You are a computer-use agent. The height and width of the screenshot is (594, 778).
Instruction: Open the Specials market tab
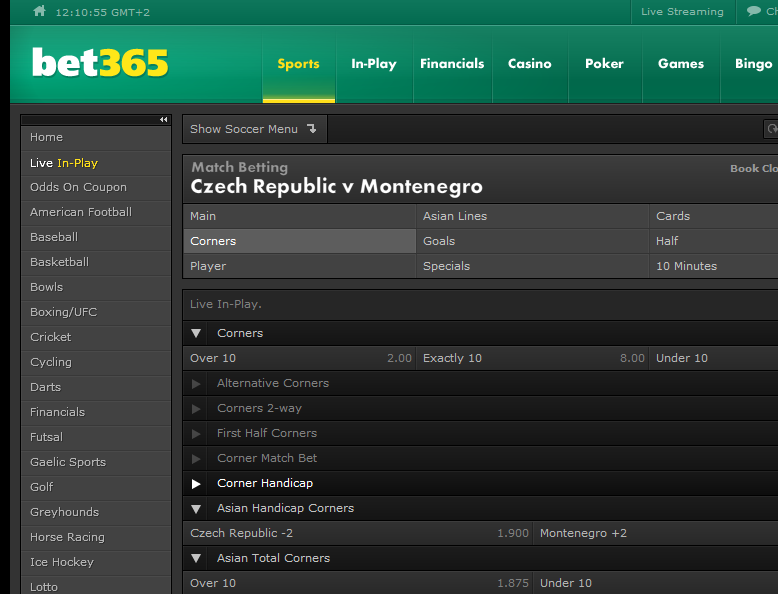point(532,266)
